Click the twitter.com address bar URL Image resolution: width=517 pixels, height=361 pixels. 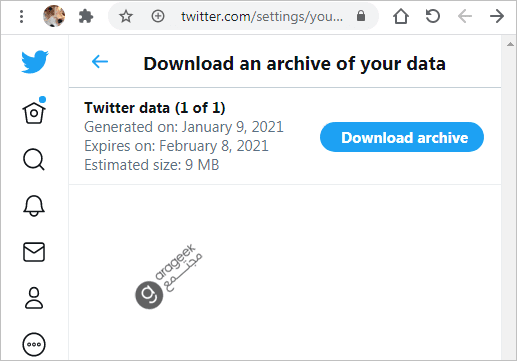pyautogui.click(x=262, y=16)
